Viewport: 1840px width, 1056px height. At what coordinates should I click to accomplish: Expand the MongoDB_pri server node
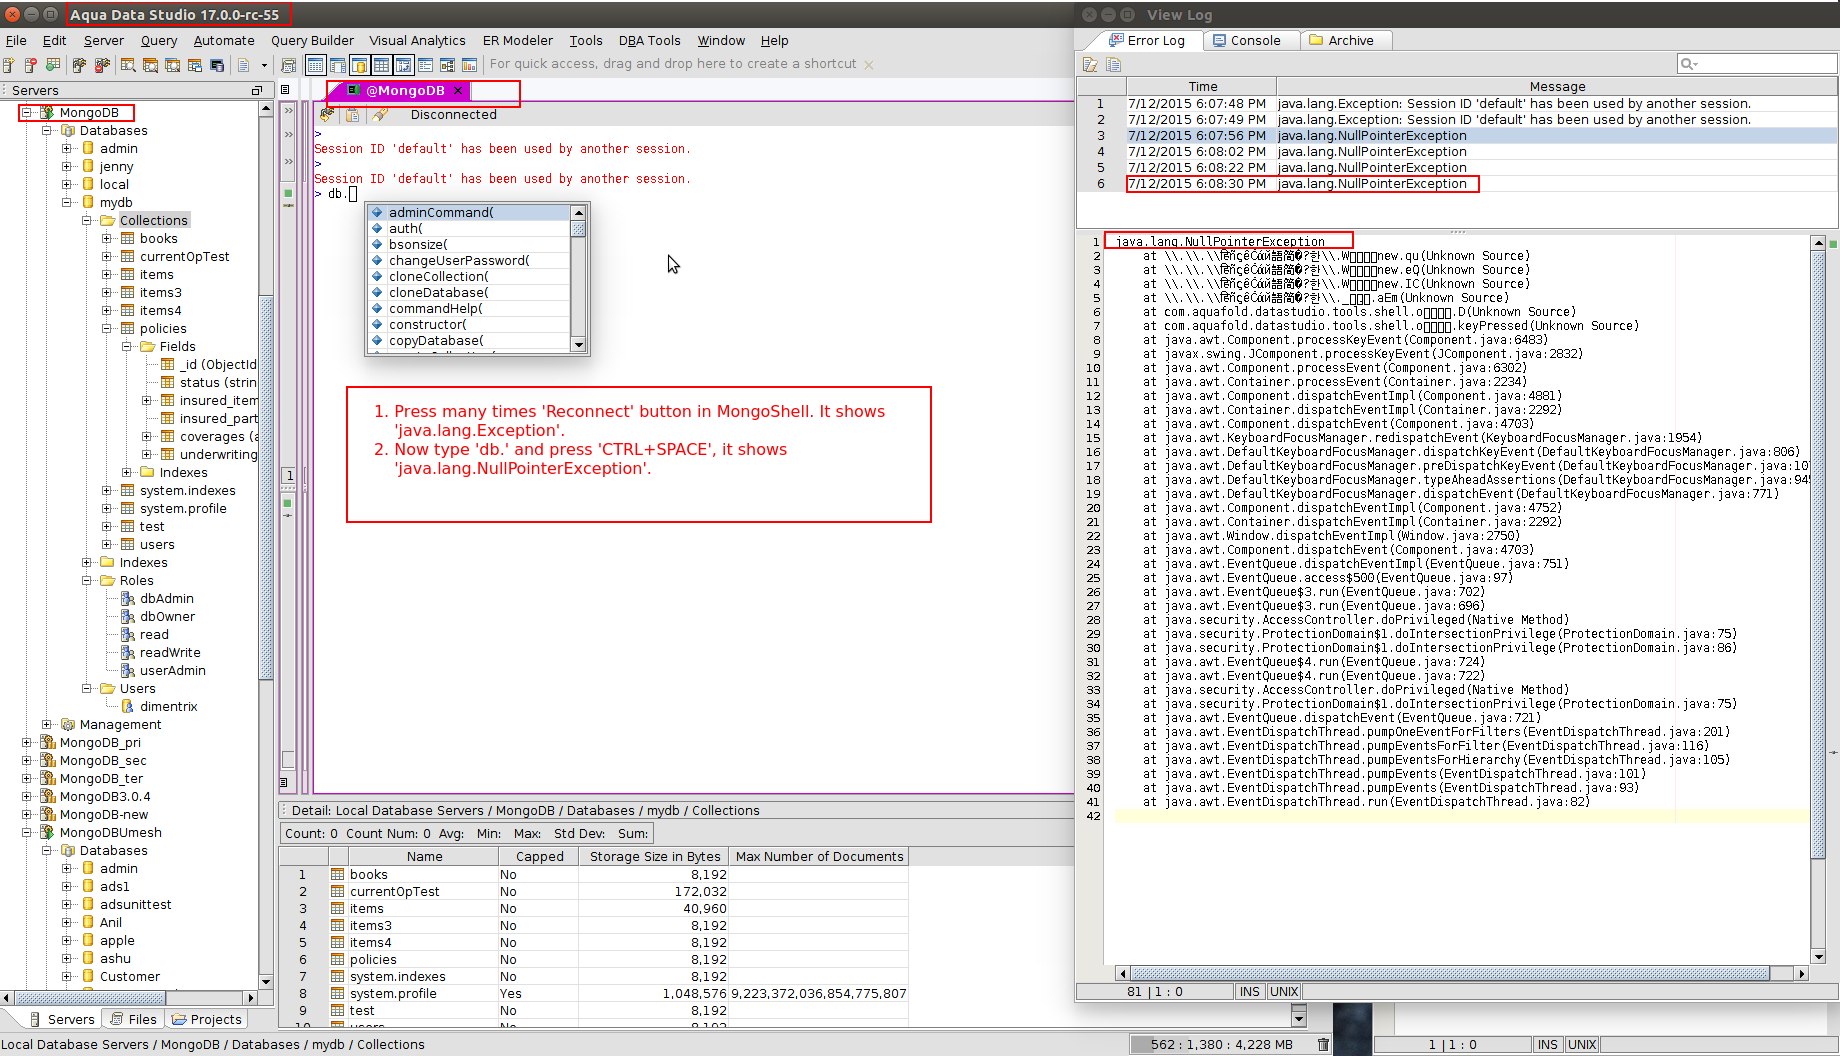[27, 742]
